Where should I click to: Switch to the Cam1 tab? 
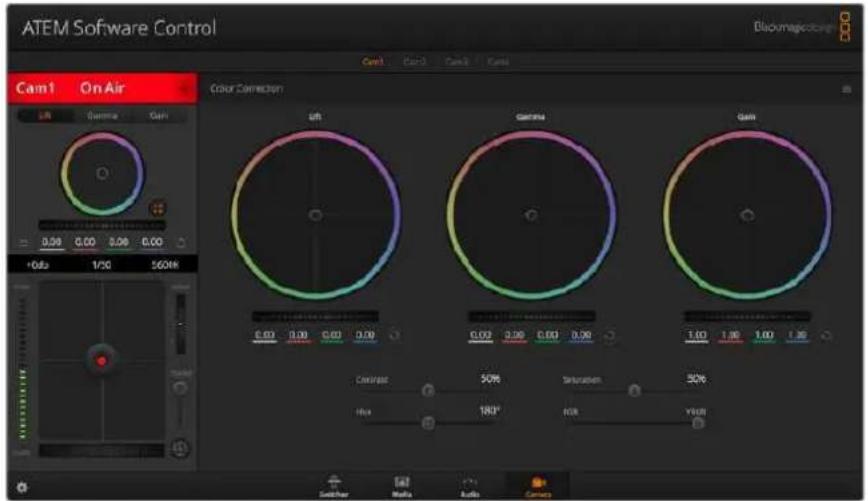coord(373,61)
